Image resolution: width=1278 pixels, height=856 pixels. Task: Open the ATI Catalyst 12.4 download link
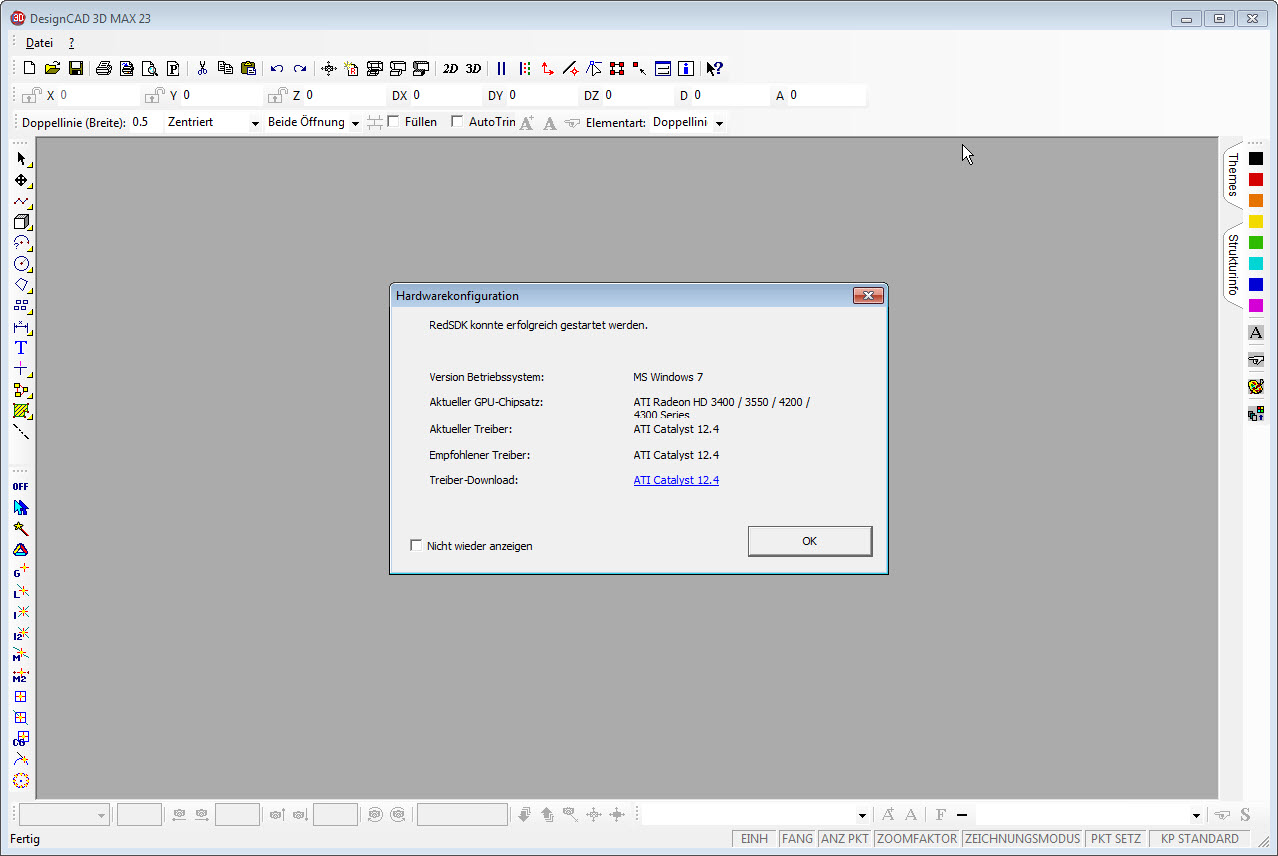coord(676,480)
